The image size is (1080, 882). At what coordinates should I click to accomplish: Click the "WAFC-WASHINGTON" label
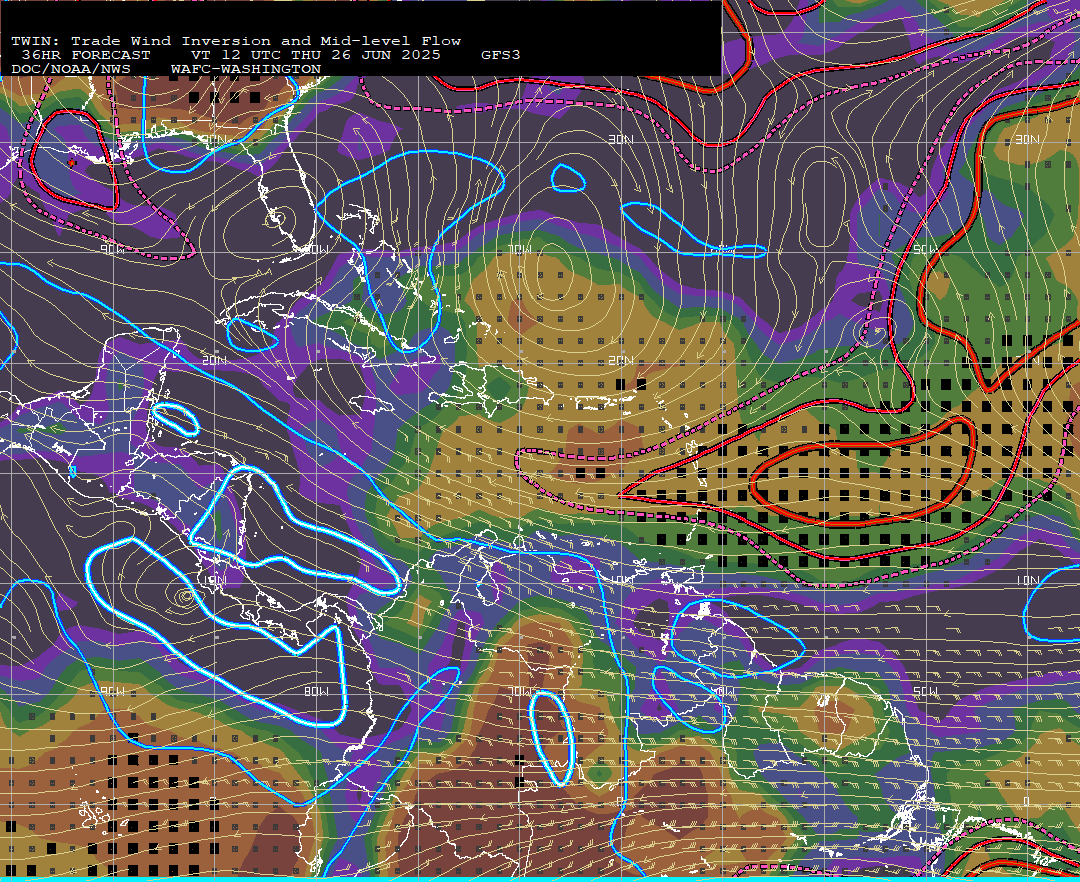(x=245, y=70)
